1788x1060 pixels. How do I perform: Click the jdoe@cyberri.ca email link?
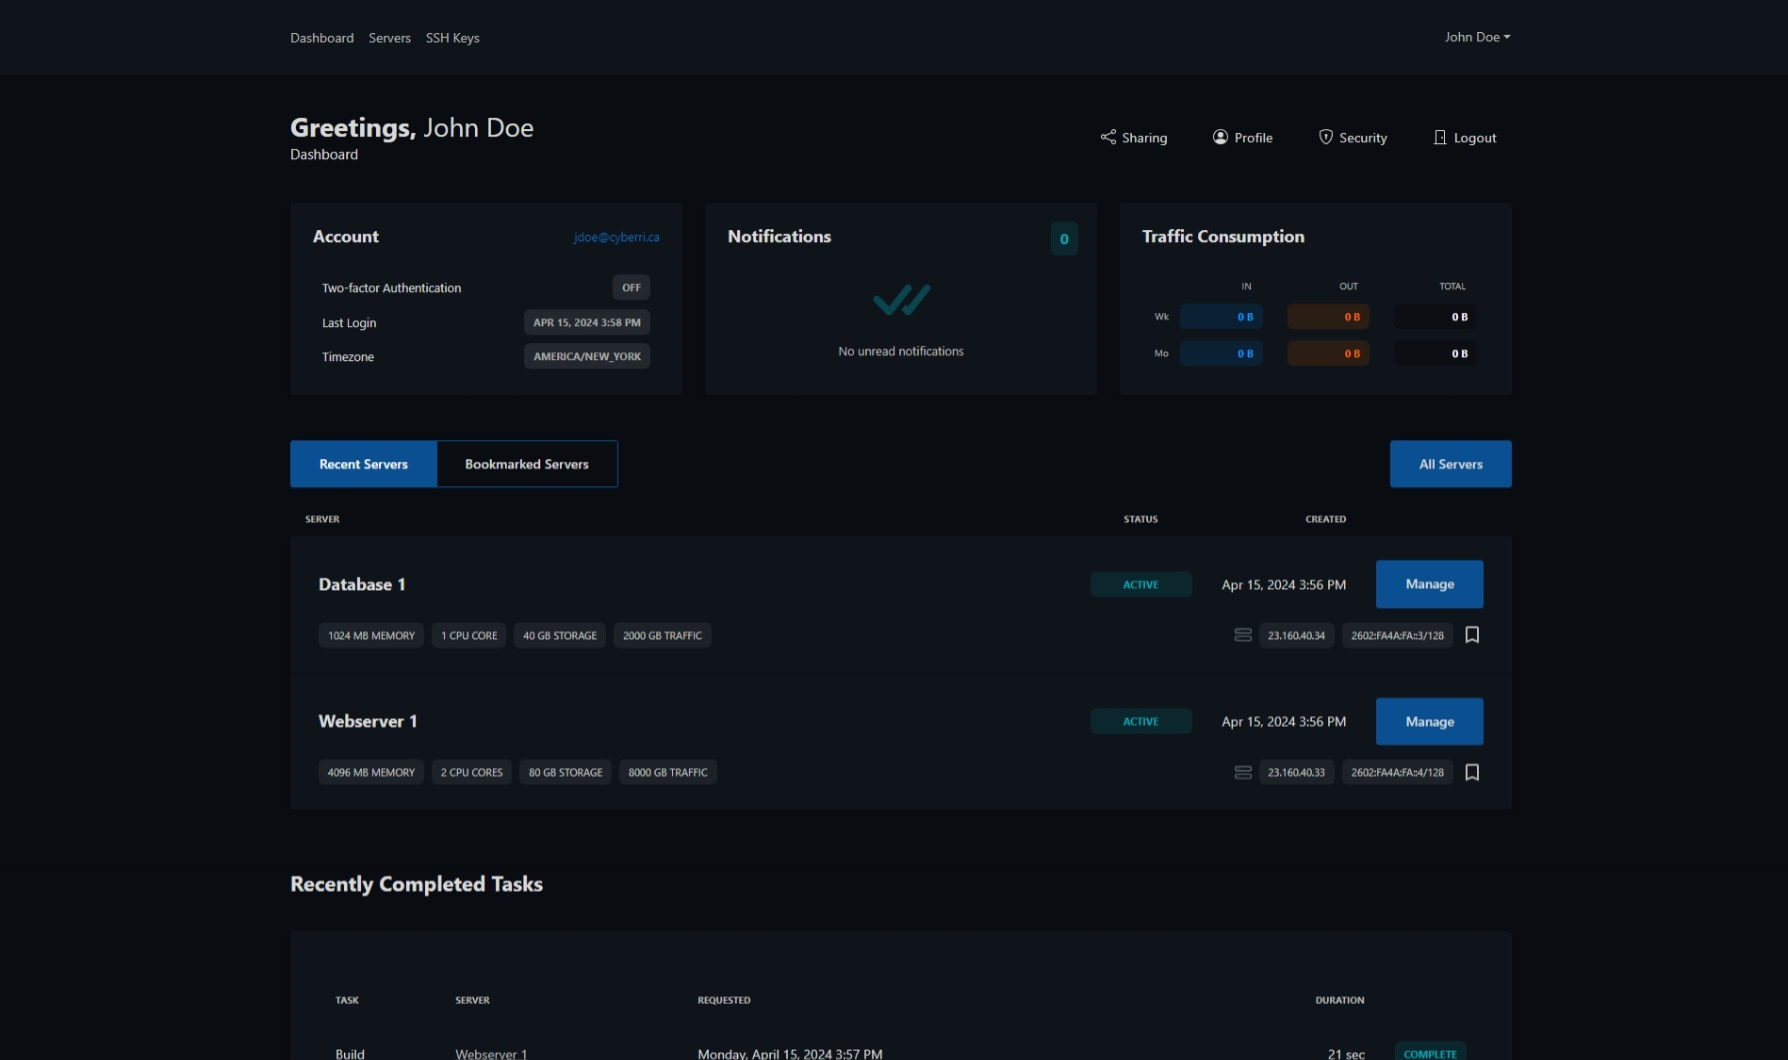point(616,237)
